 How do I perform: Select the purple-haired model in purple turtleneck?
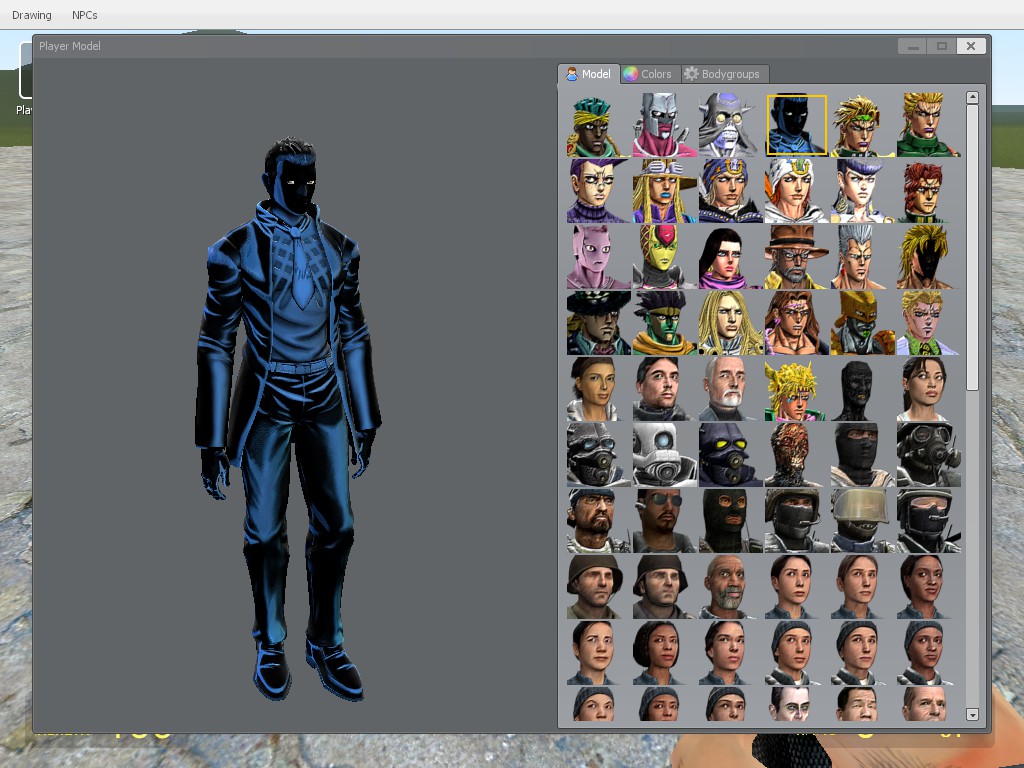pos(599,191)
